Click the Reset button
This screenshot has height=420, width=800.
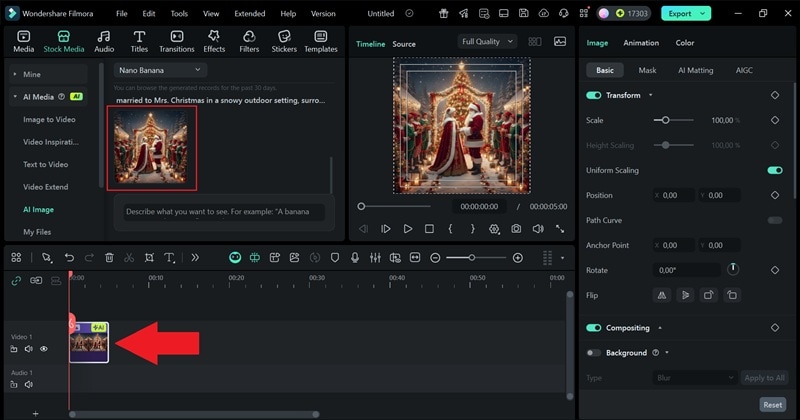click(x=772, y=405)
